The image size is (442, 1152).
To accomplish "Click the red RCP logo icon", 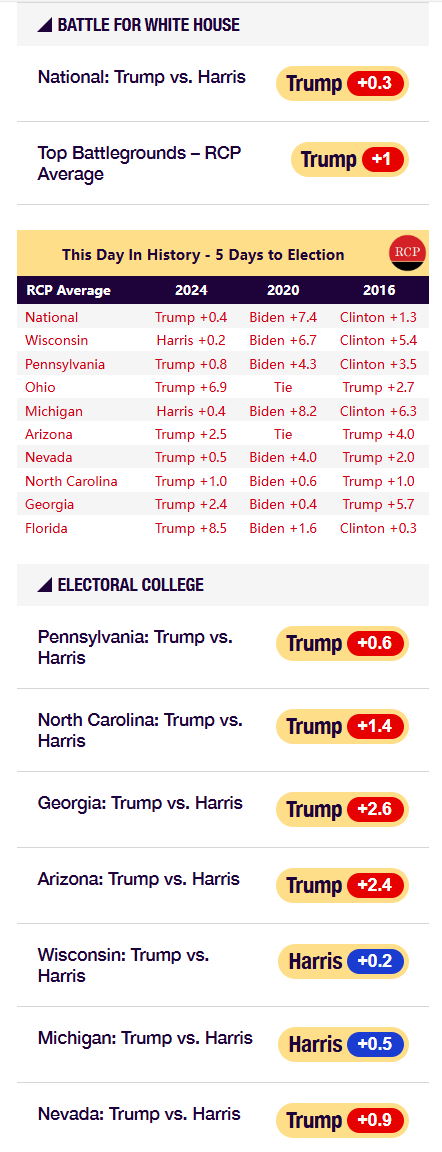I will click(x=407, y=253).
